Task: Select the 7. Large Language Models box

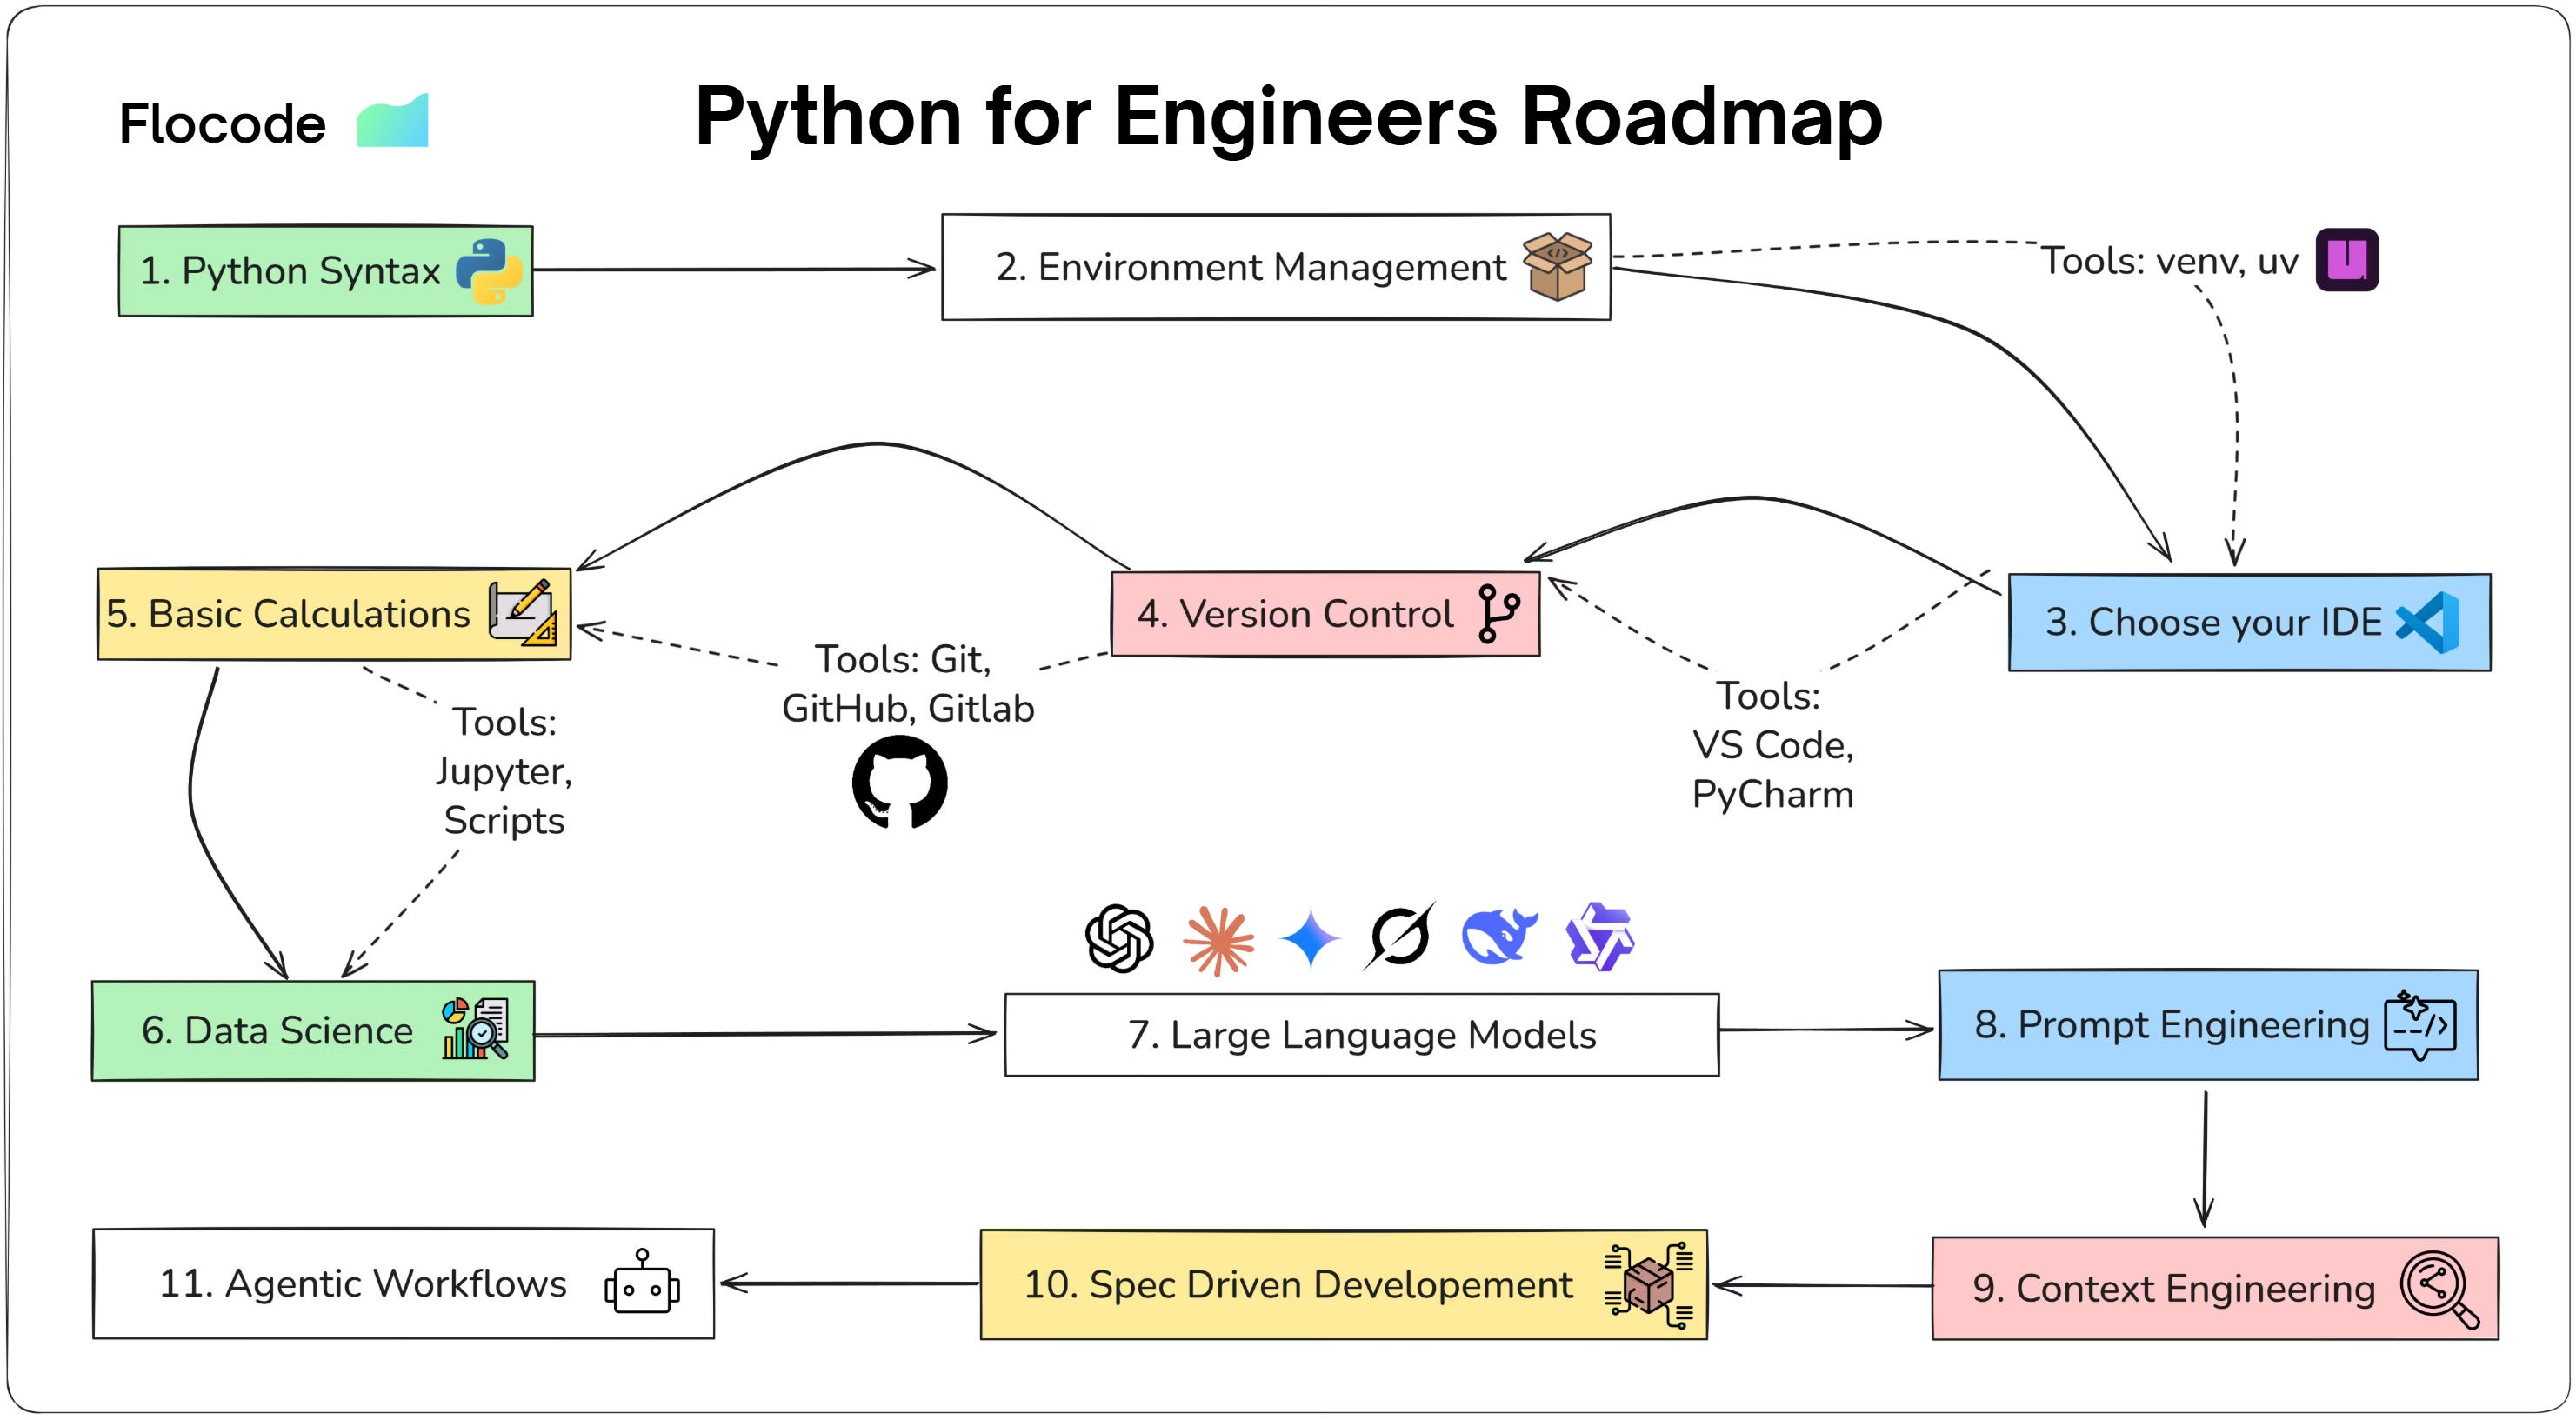Action: coord(1360,1035)
